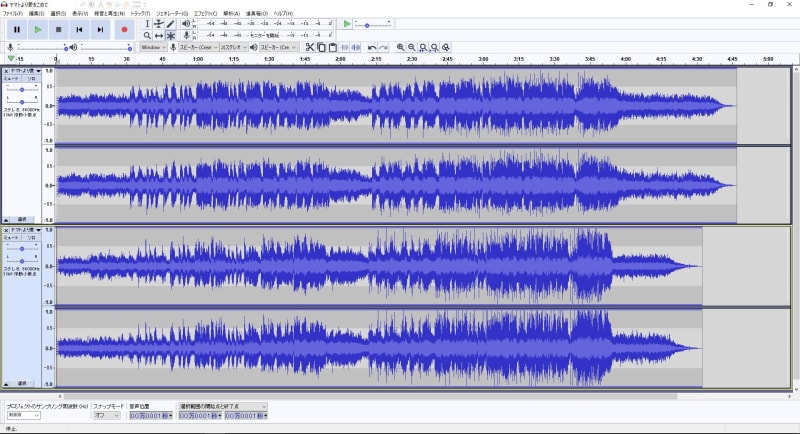Image resolution: width=800 pixels, height=434 pixels.
Task: Click the Silence audio icon
Action: (x=356, y=47)
